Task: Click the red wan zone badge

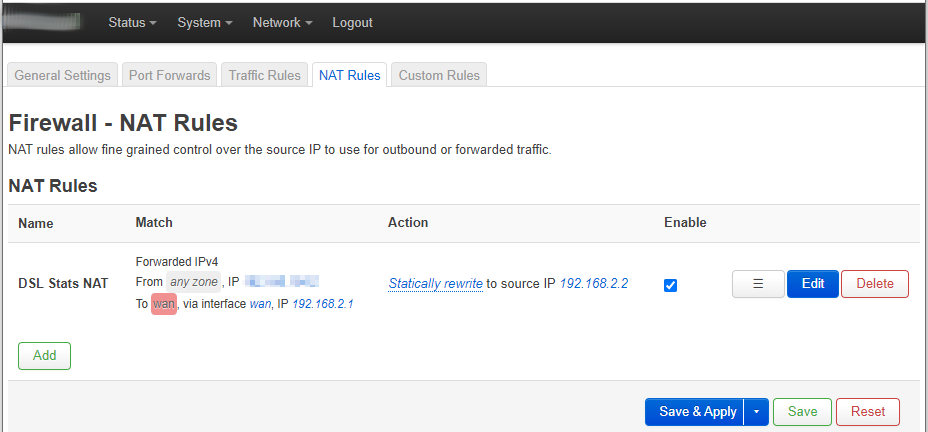Action: click(164, 304)
